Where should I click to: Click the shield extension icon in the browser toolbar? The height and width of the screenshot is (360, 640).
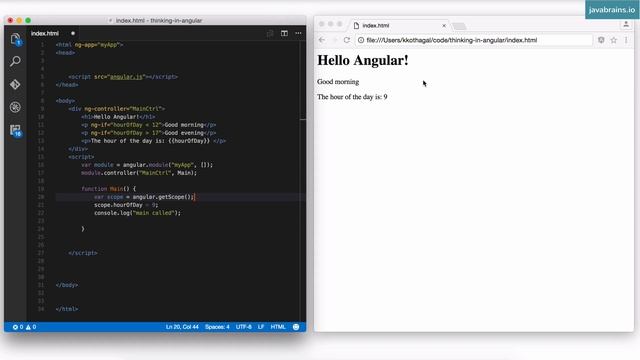coord(601,40)
